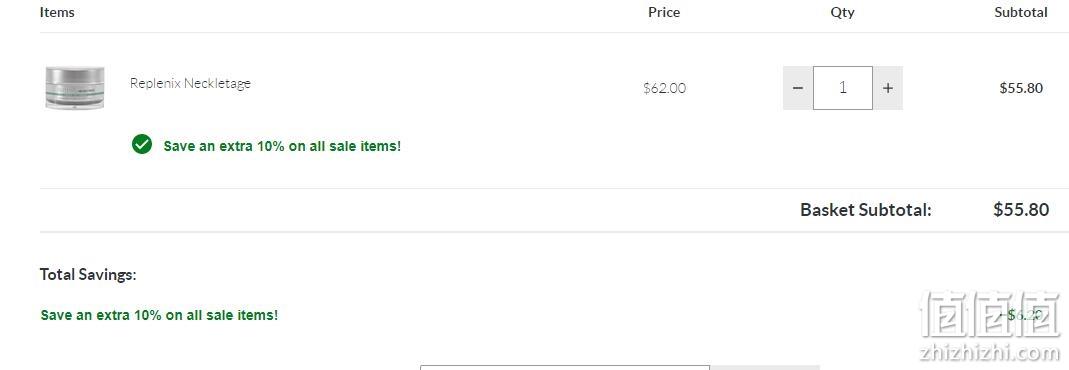
Task: Select the quantity input field
Action: (x=843, y=88)
